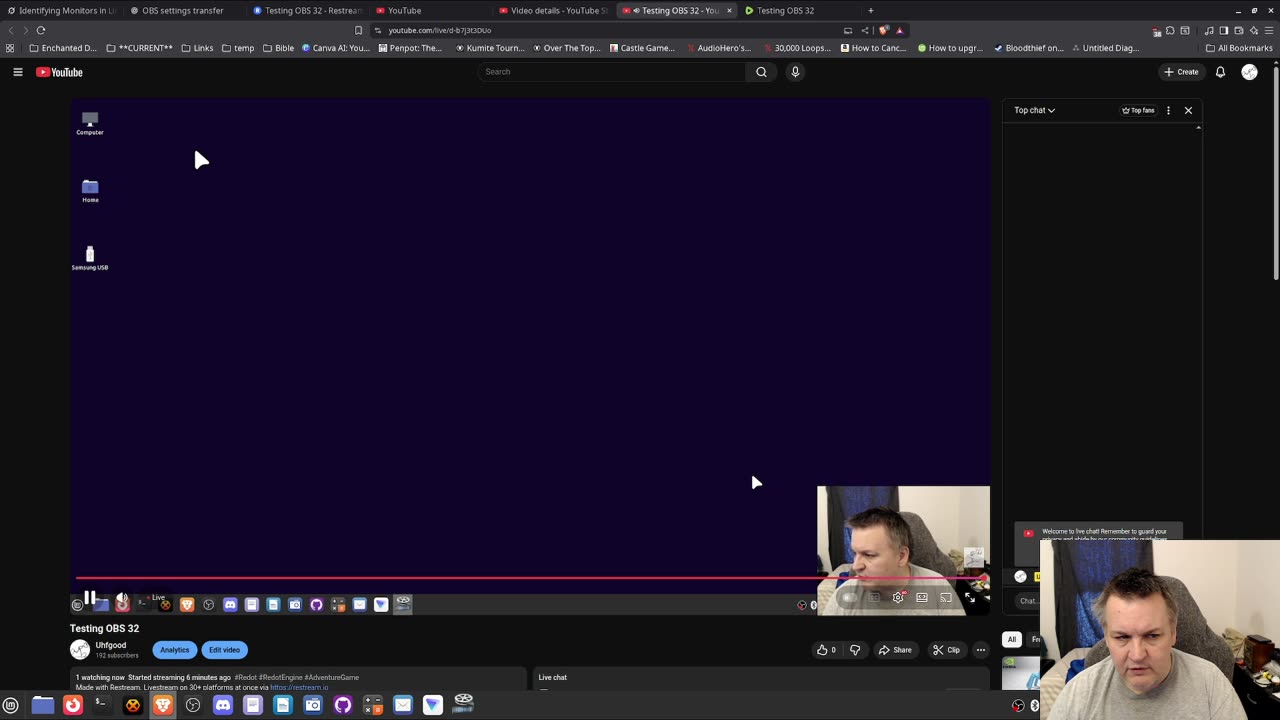Pause the live video

pyautogui.click(x=89, y=598)
